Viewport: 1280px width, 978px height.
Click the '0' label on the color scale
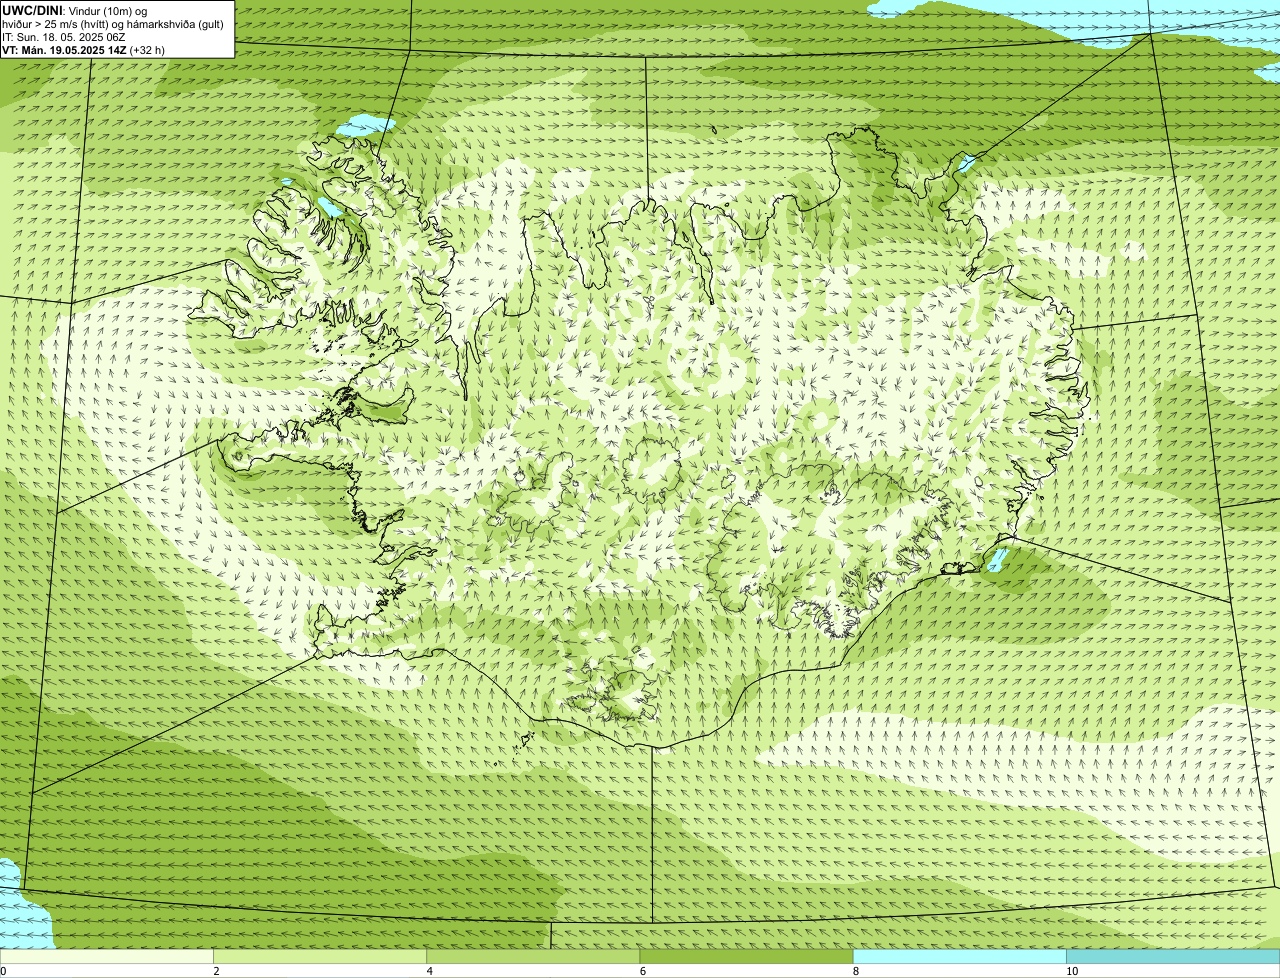tap(3, 971)
